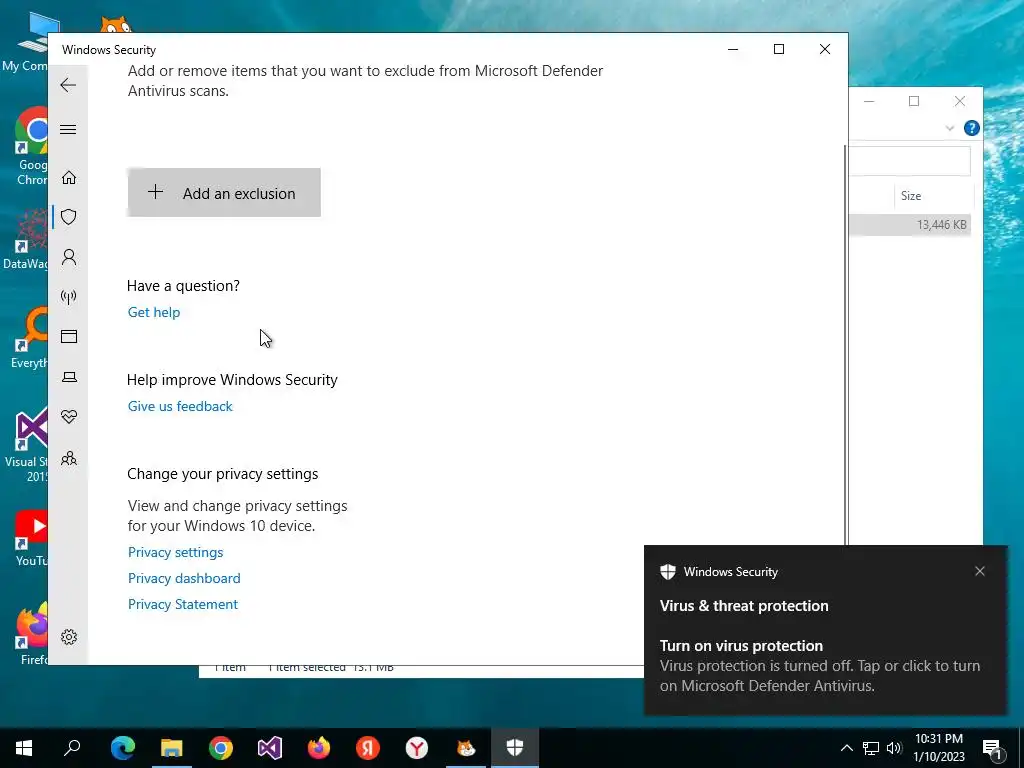The height and width of the screenshot is (768, 1024).
Task: Open the Account protection person icon
Action: (x=69, y=257)
